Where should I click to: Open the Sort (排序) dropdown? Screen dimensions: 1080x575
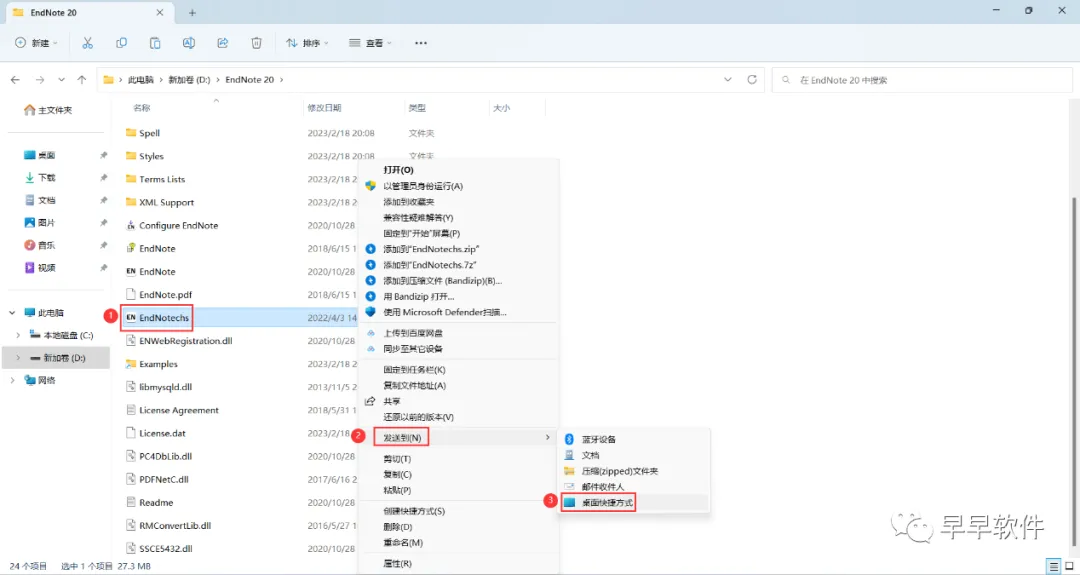pos(307,43)
